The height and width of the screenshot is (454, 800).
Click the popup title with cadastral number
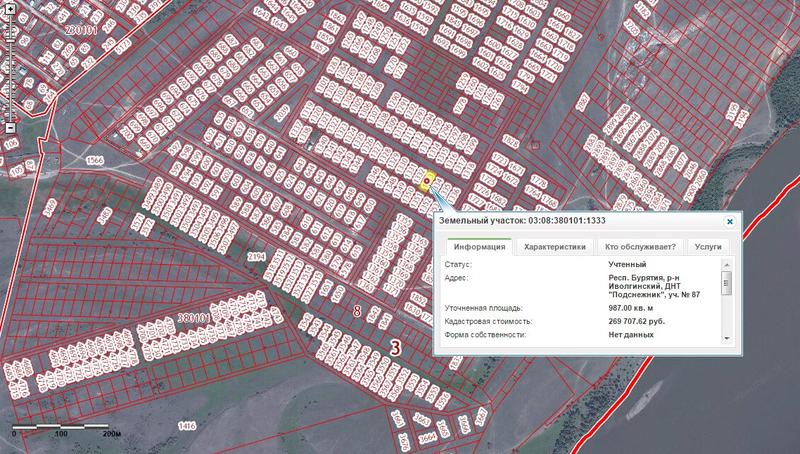[525, 221]
